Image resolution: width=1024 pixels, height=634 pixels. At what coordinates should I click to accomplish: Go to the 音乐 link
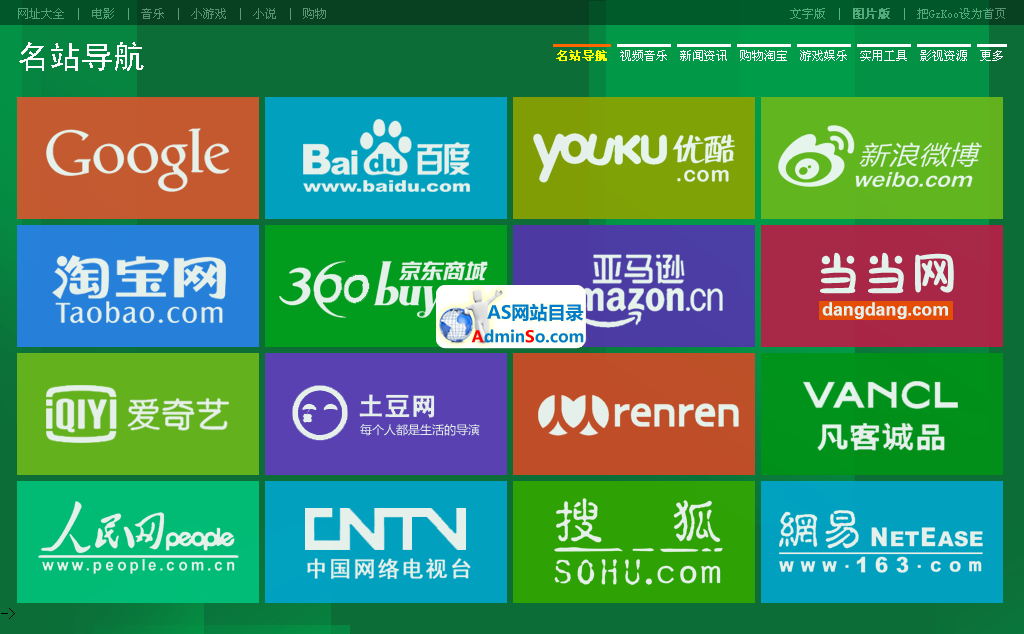point(153,14)
